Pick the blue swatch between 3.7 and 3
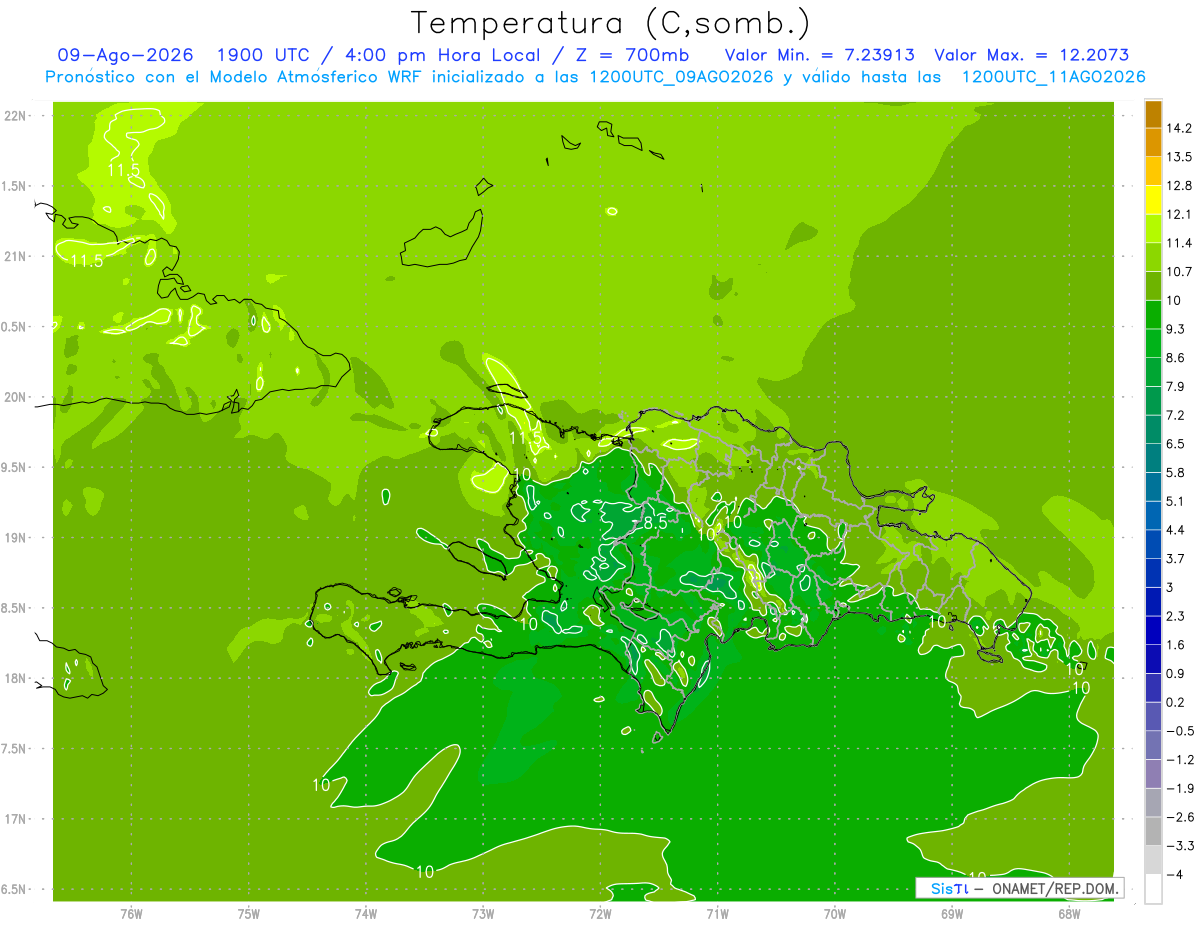The height and width of the screenshot is (927, 1200). pyautogui.click(x=1153, y=573)
